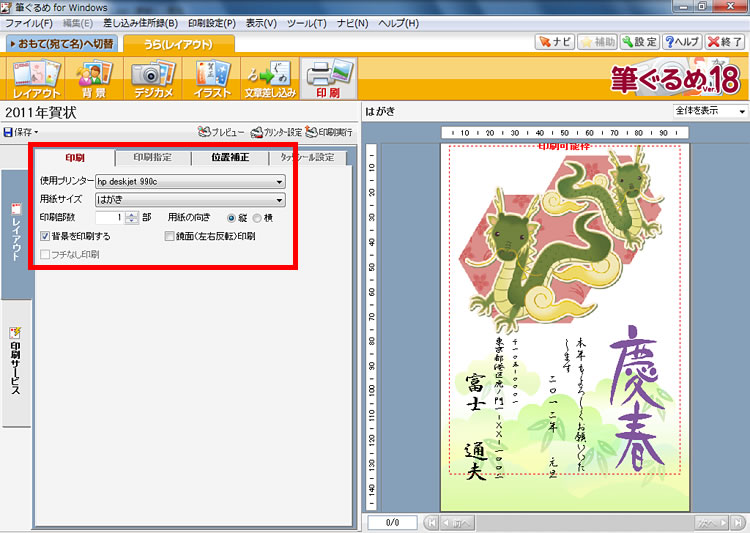This screenshot has height=533, width=750.
Task: Go to first page navigation button
Action: 431,522
